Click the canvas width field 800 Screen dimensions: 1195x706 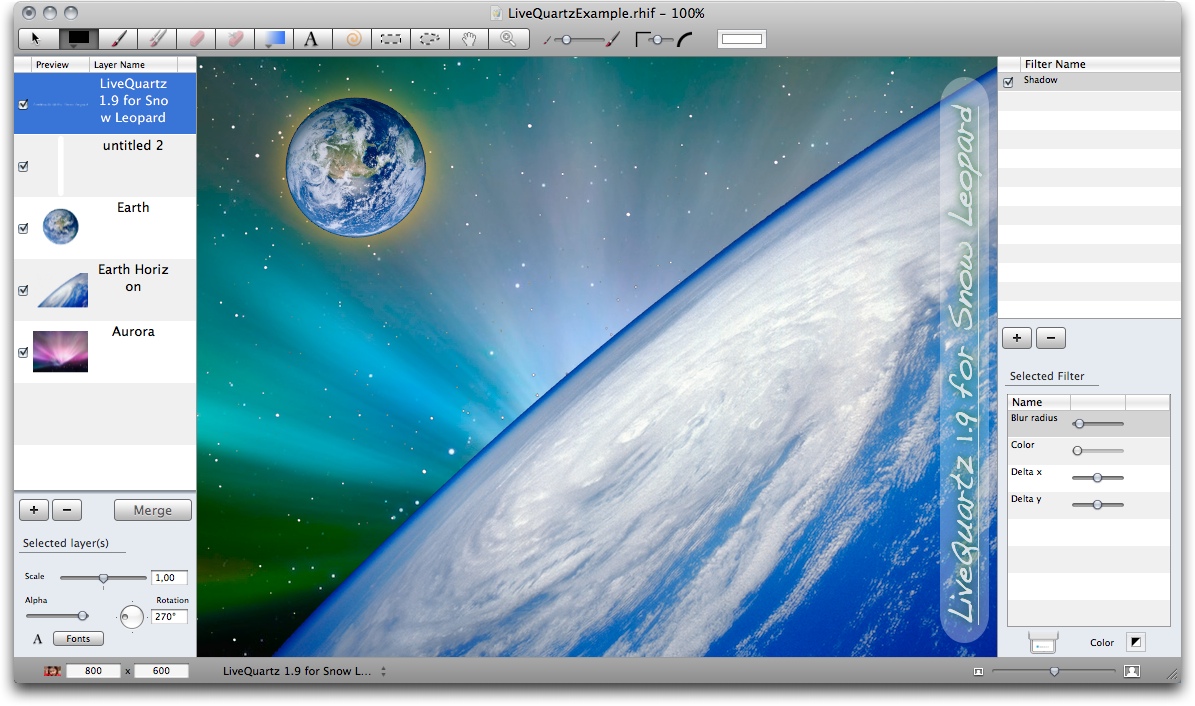pos(93,671)
